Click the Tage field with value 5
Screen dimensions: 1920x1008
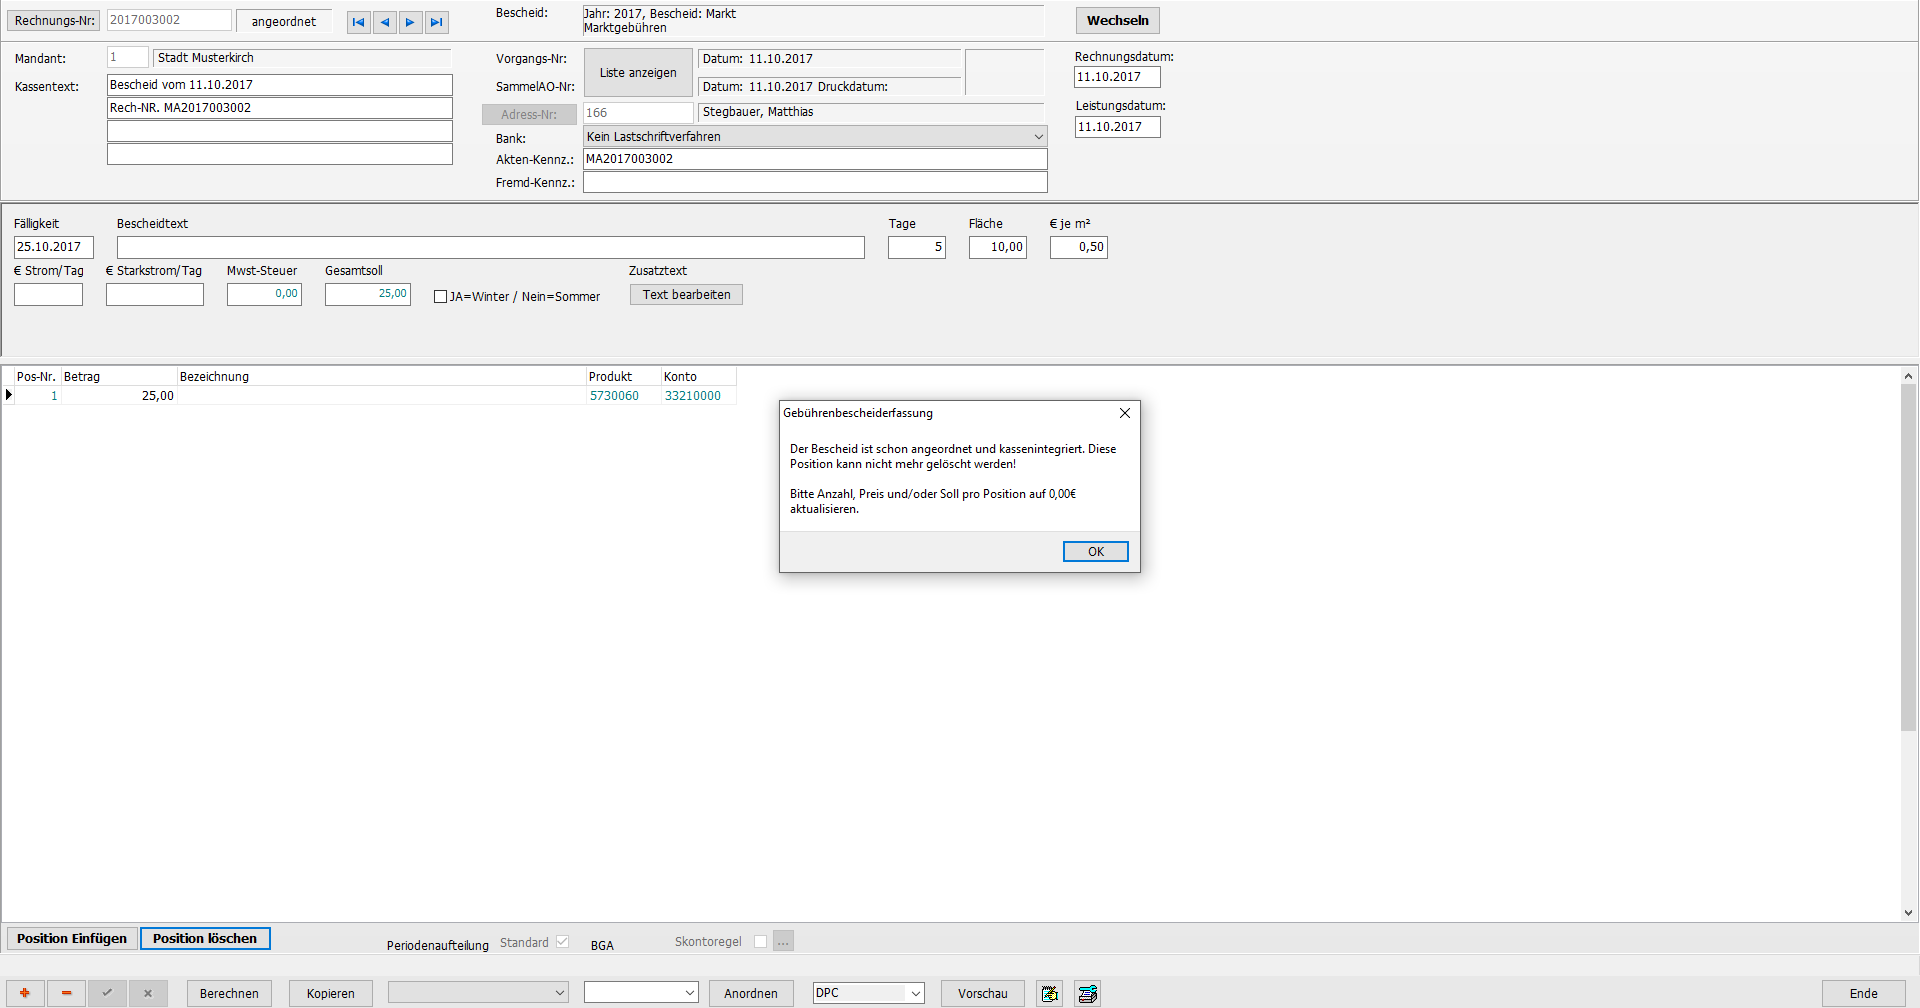pos(917,247)
